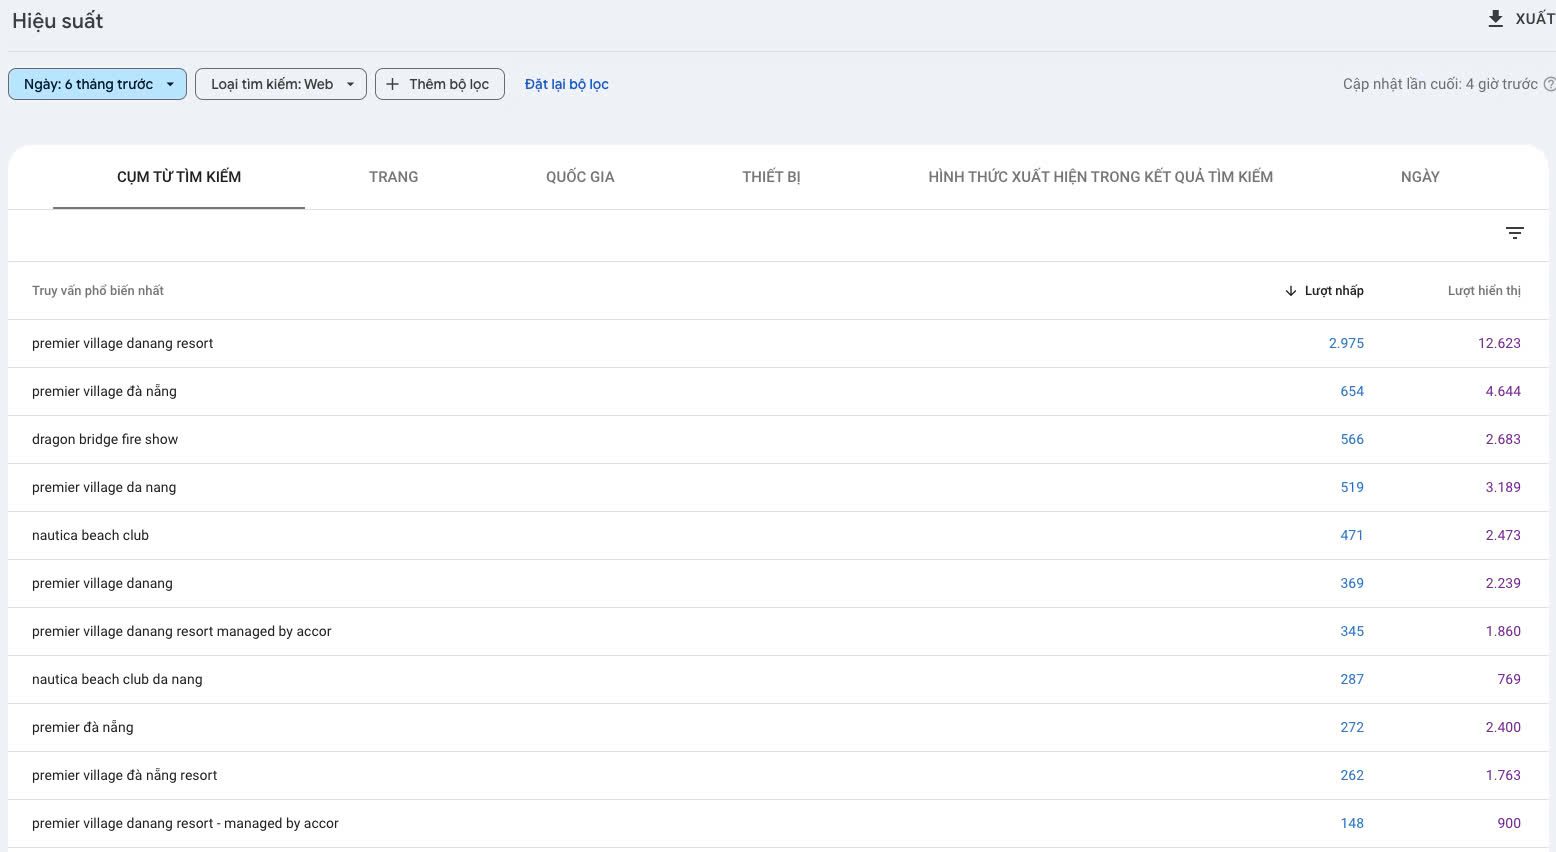Select query premier village danang resort - managed by accor

(185, 823)
